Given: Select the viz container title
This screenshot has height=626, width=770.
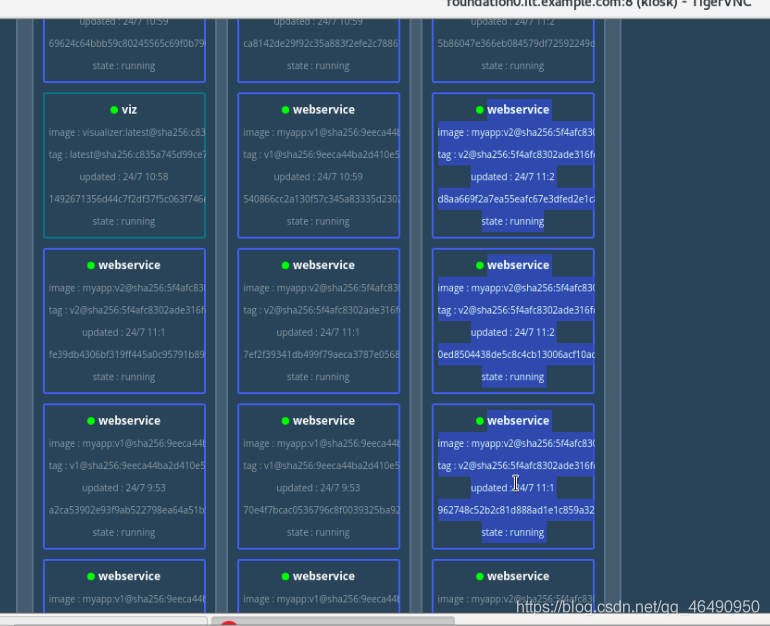Looking at the screenshot, I should [x=129, y=109].
